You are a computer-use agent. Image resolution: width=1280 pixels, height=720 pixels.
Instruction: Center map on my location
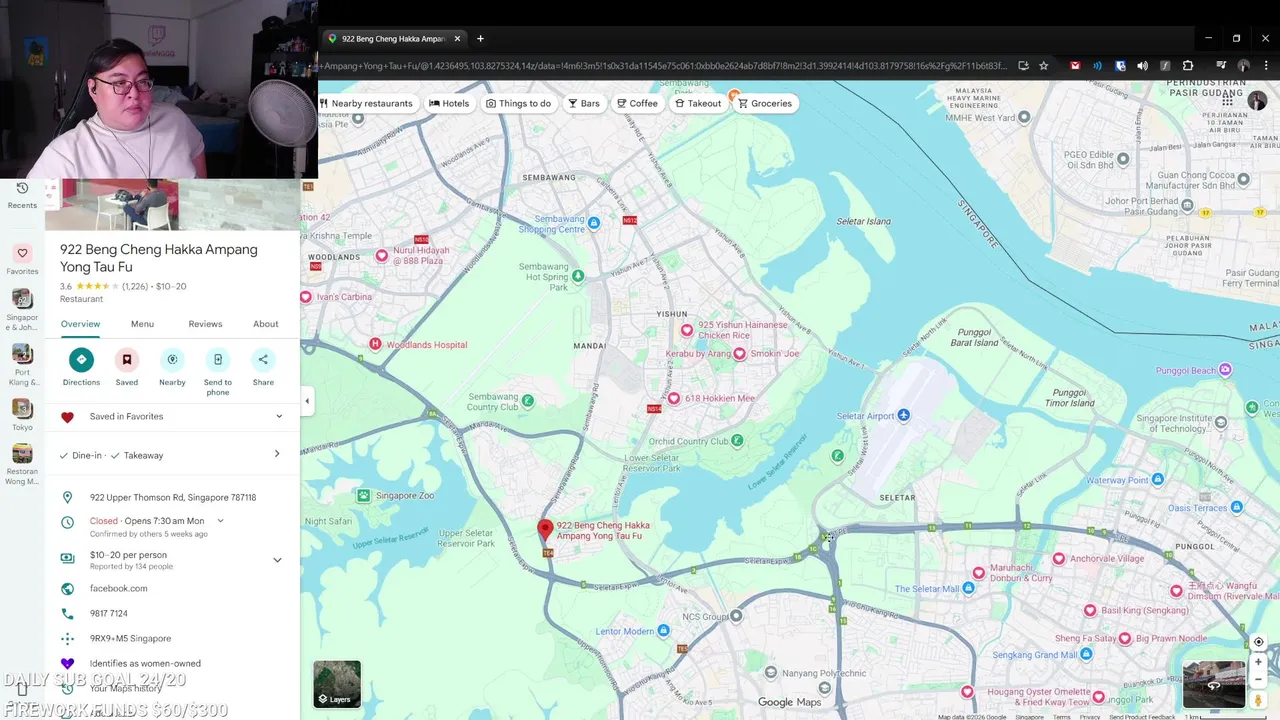1258,642
